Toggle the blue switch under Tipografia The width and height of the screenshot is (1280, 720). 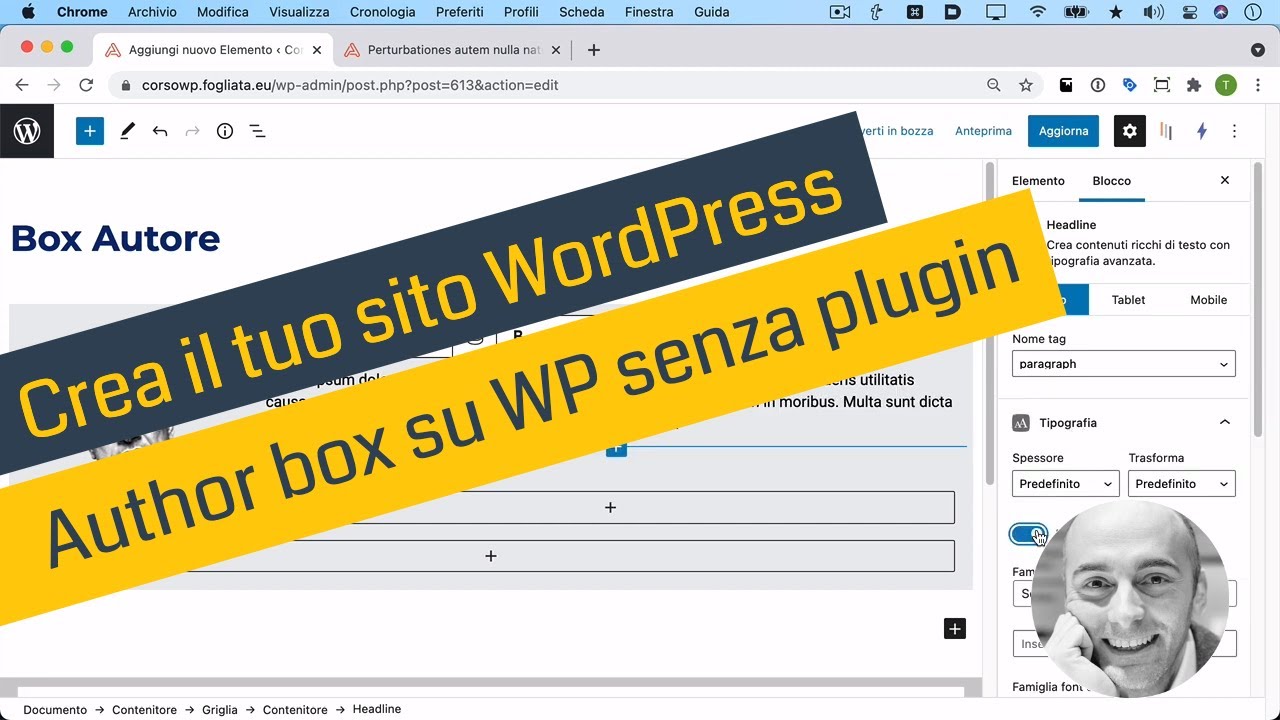(1029, 534)
